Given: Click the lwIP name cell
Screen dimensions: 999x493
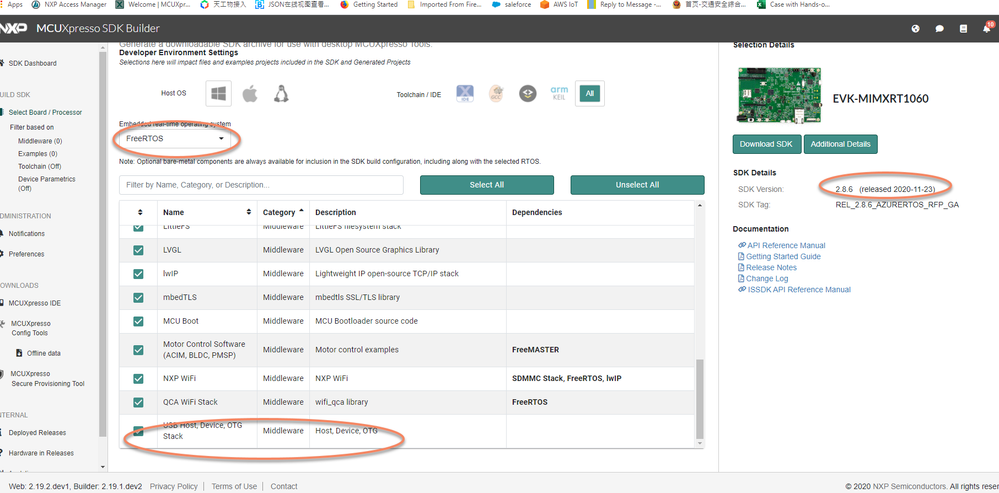Looking at the screenshot, I should (207, 274).
